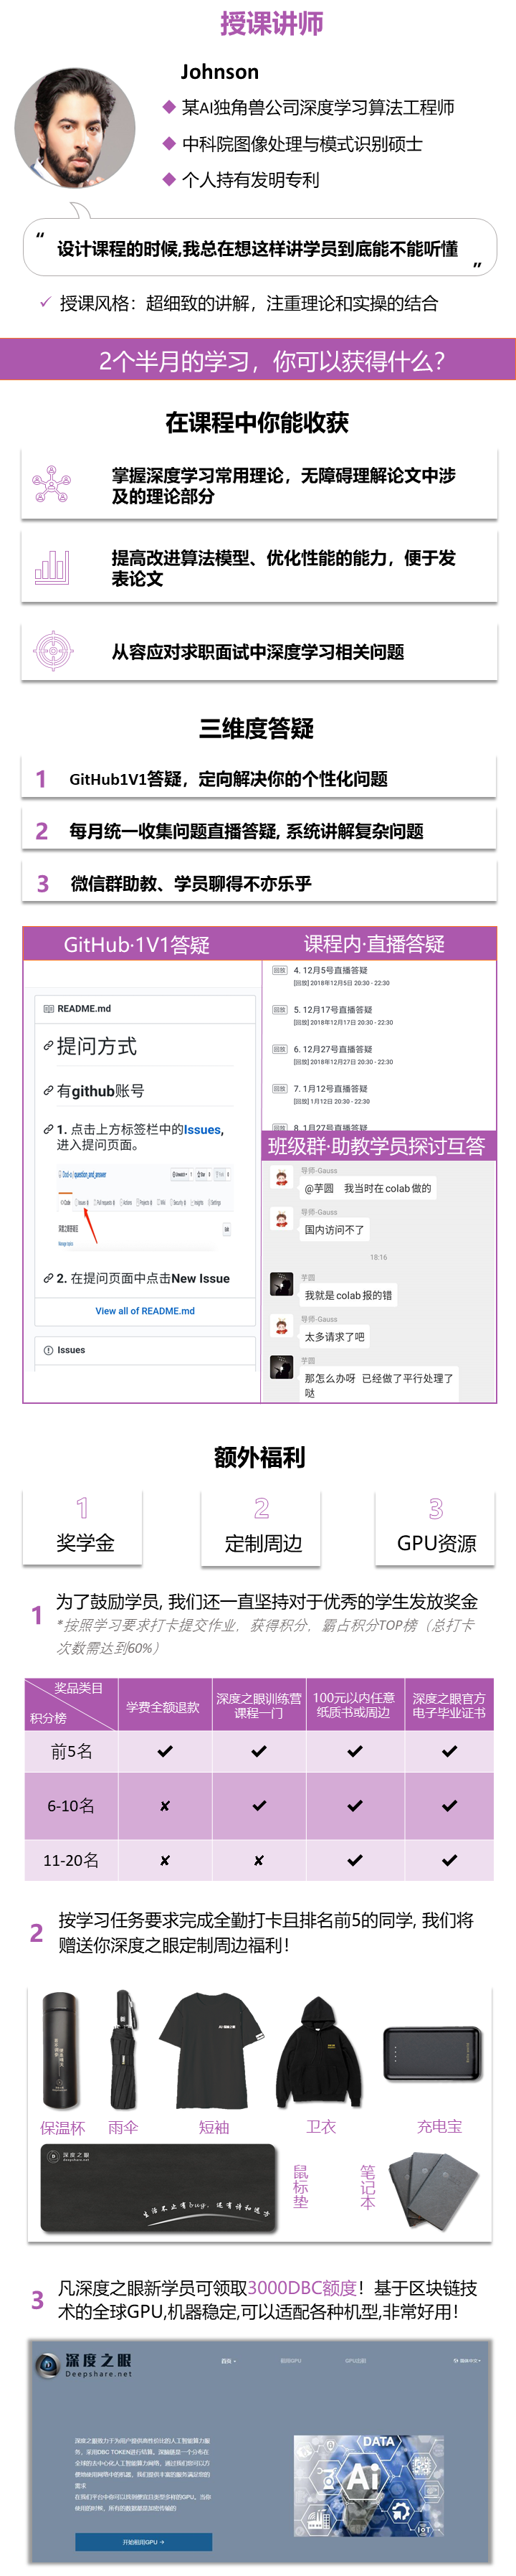Viewport: 516px width, 2576px height.
Task: Expand the Issues section under README
Action: 145,1350
